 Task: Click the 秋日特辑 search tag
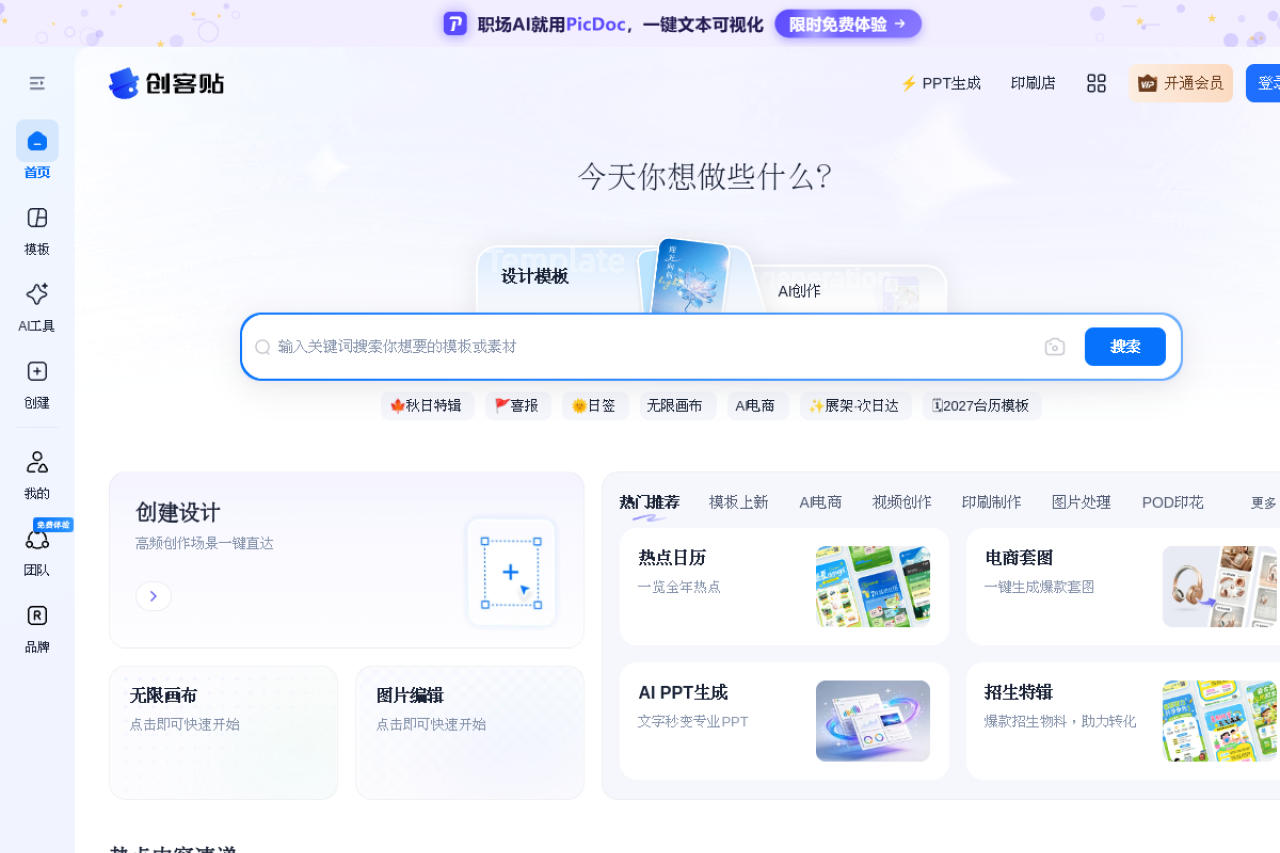426,405
